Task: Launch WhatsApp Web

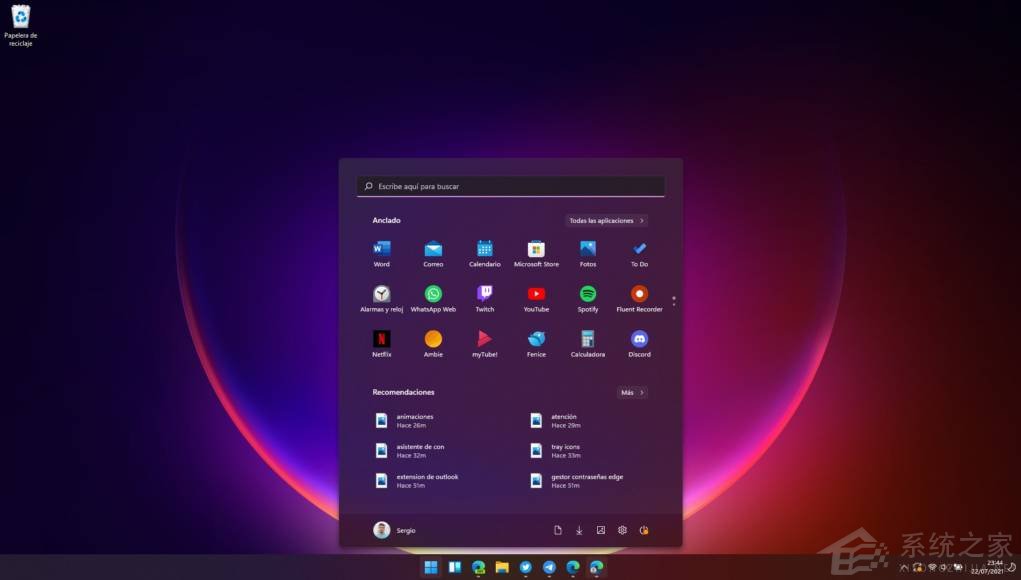Action: point(433,299)
